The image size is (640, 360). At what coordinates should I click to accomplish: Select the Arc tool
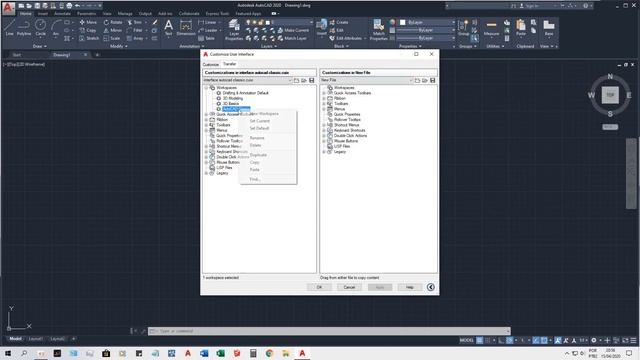[56, 27]
